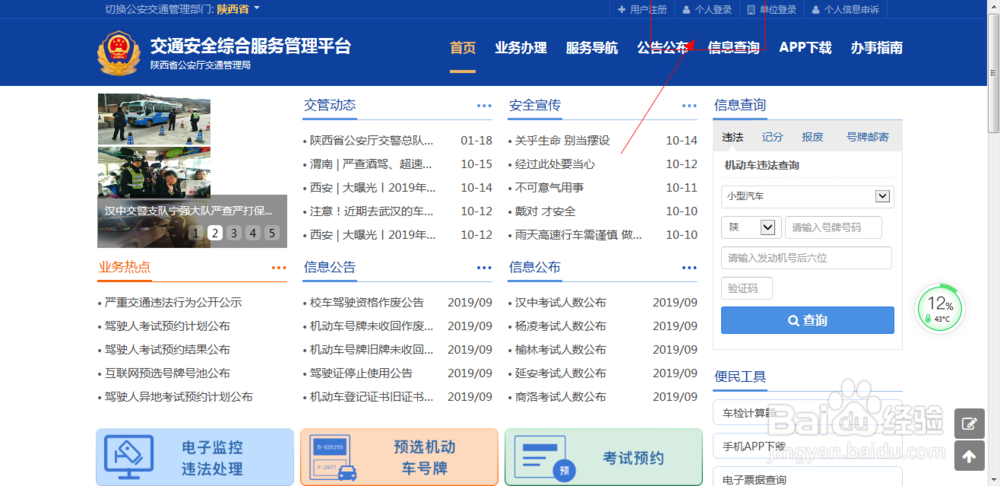The image size is (1000, 486).
Task: Select the 报废 query tab
Action: (x=812, y=137)
